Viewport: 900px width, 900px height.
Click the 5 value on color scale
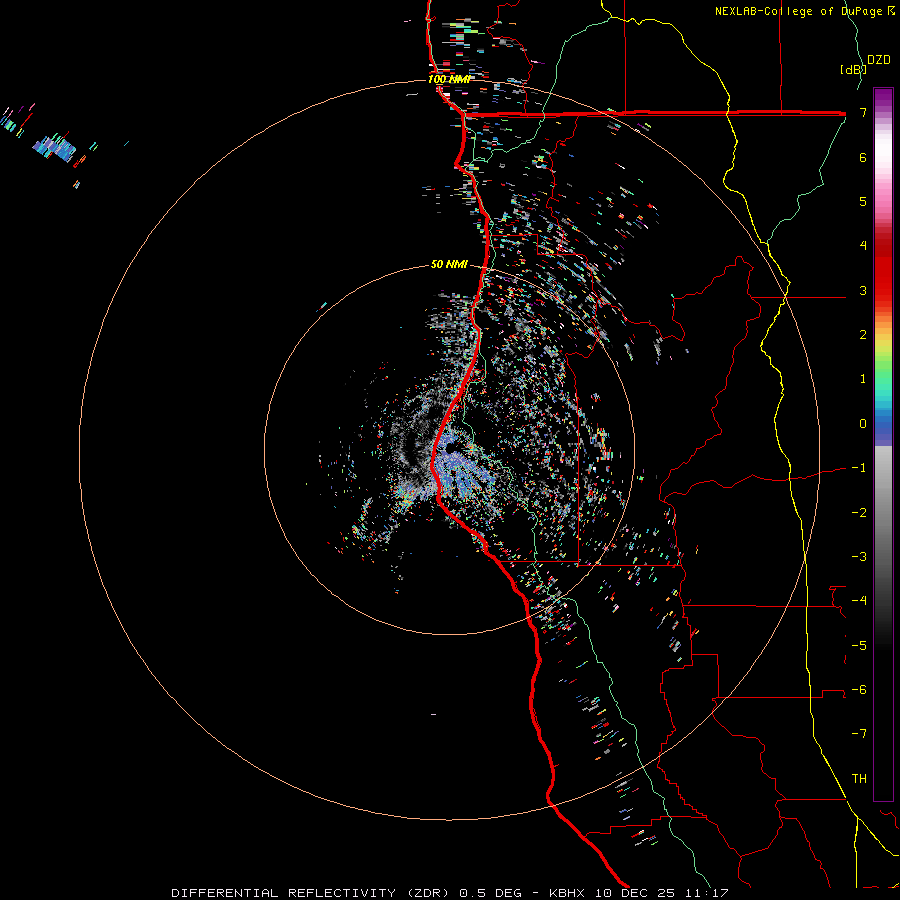click(x=863, y=201)
